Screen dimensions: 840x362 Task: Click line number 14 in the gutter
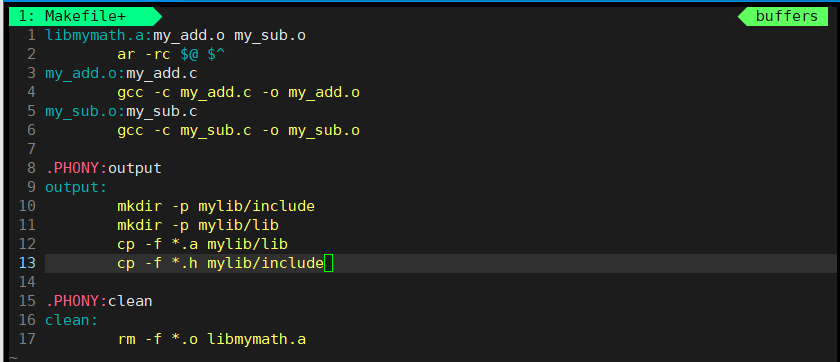tap(27, 282)
